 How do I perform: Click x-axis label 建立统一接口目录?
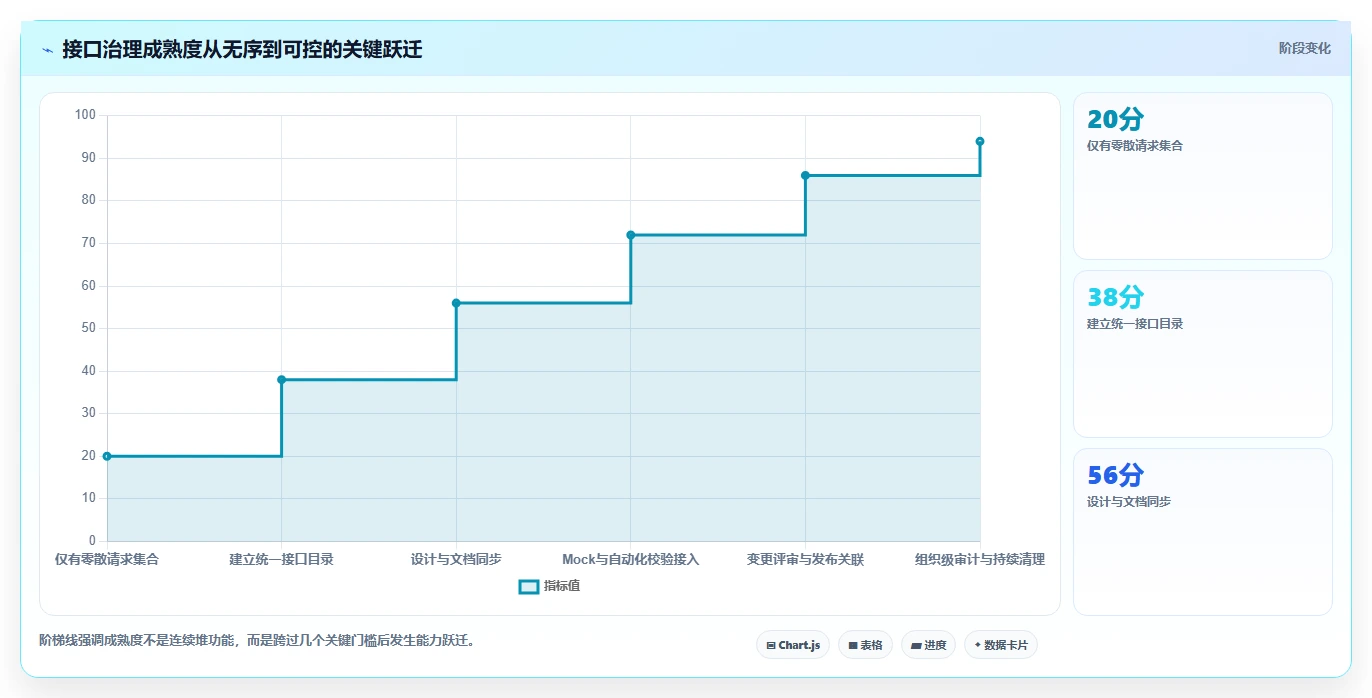click(x=281, y=559)
